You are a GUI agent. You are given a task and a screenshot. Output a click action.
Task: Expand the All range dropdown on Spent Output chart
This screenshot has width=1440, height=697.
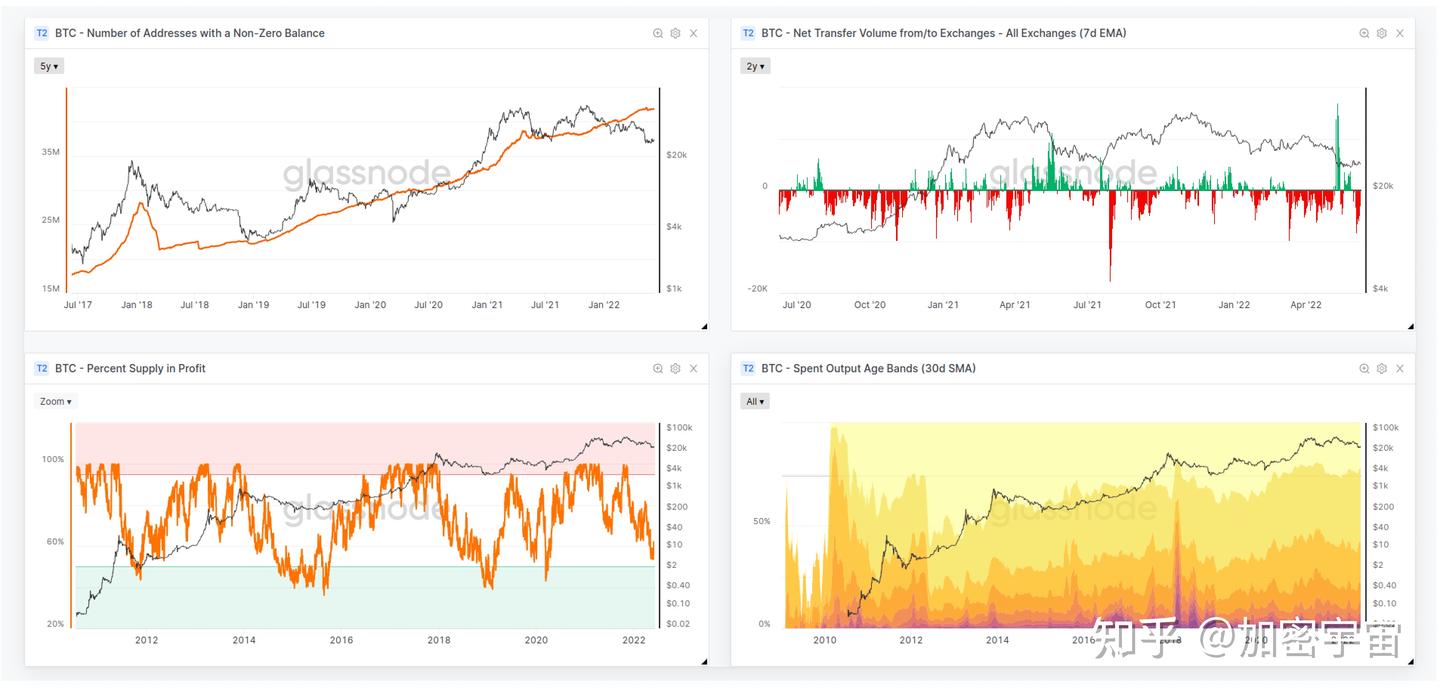(x=755, y=401)
